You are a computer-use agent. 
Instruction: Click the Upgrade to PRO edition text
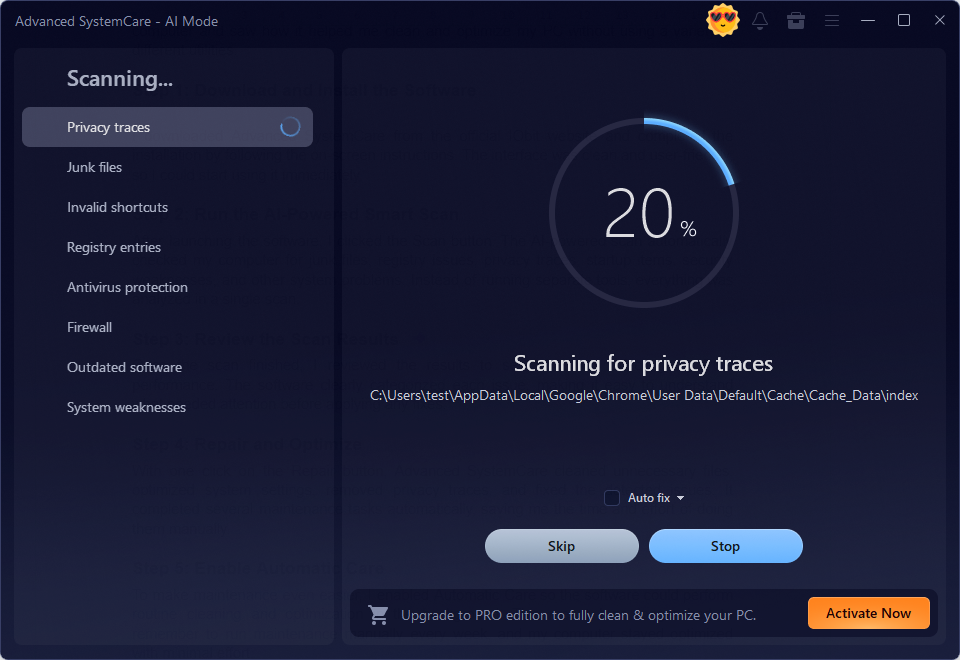(x=579, y=615)
